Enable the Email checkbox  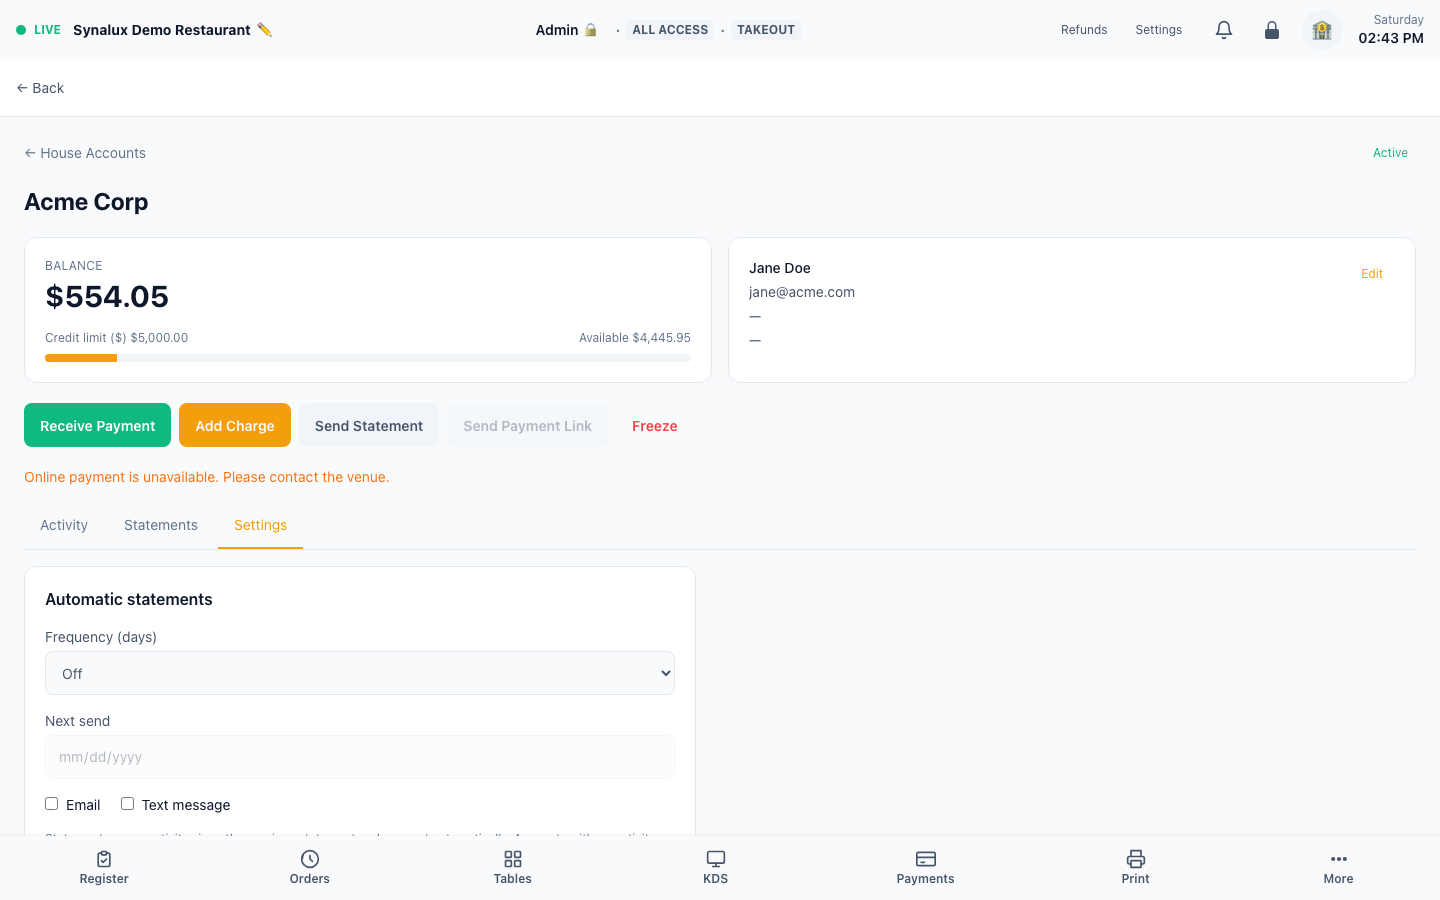click(52, 804)
